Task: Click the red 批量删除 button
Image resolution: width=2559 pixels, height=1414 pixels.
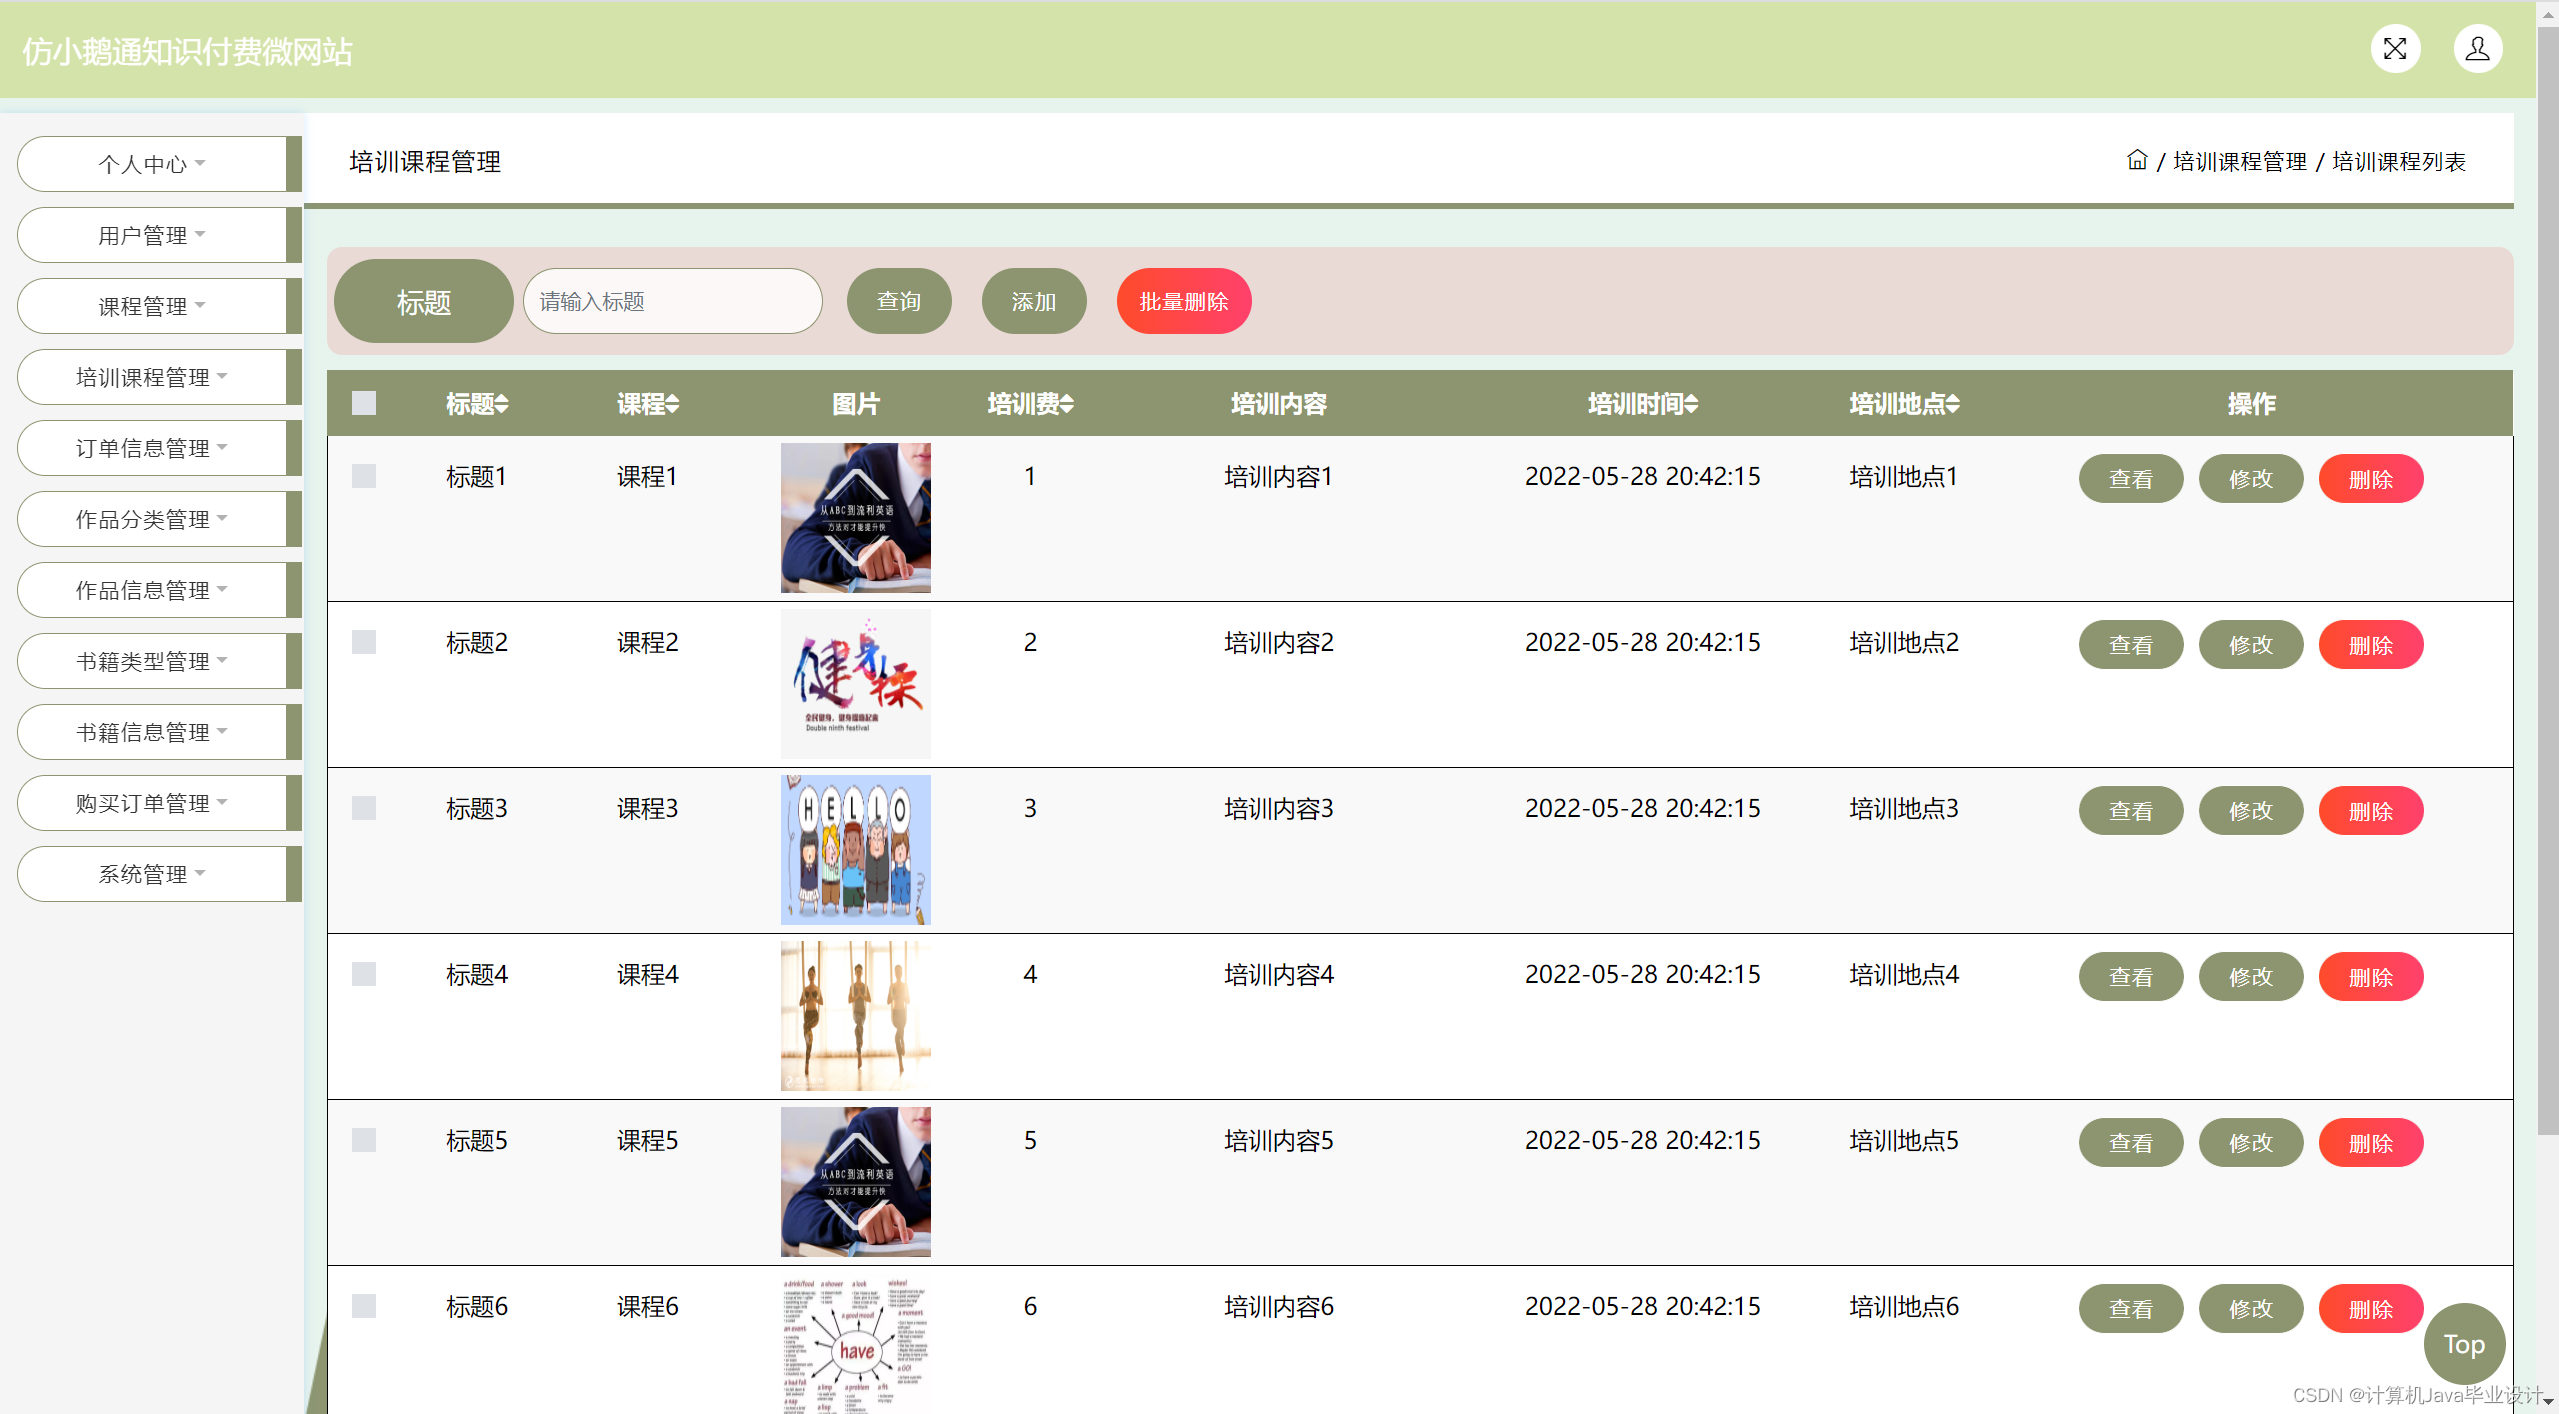Action: [1183, 301]
